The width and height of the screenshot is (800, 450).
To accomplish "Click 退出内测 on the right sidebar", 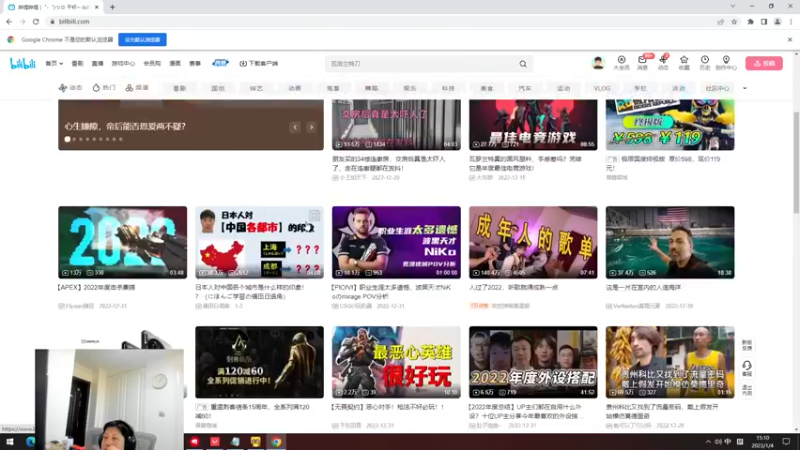I will click(747, 390).
